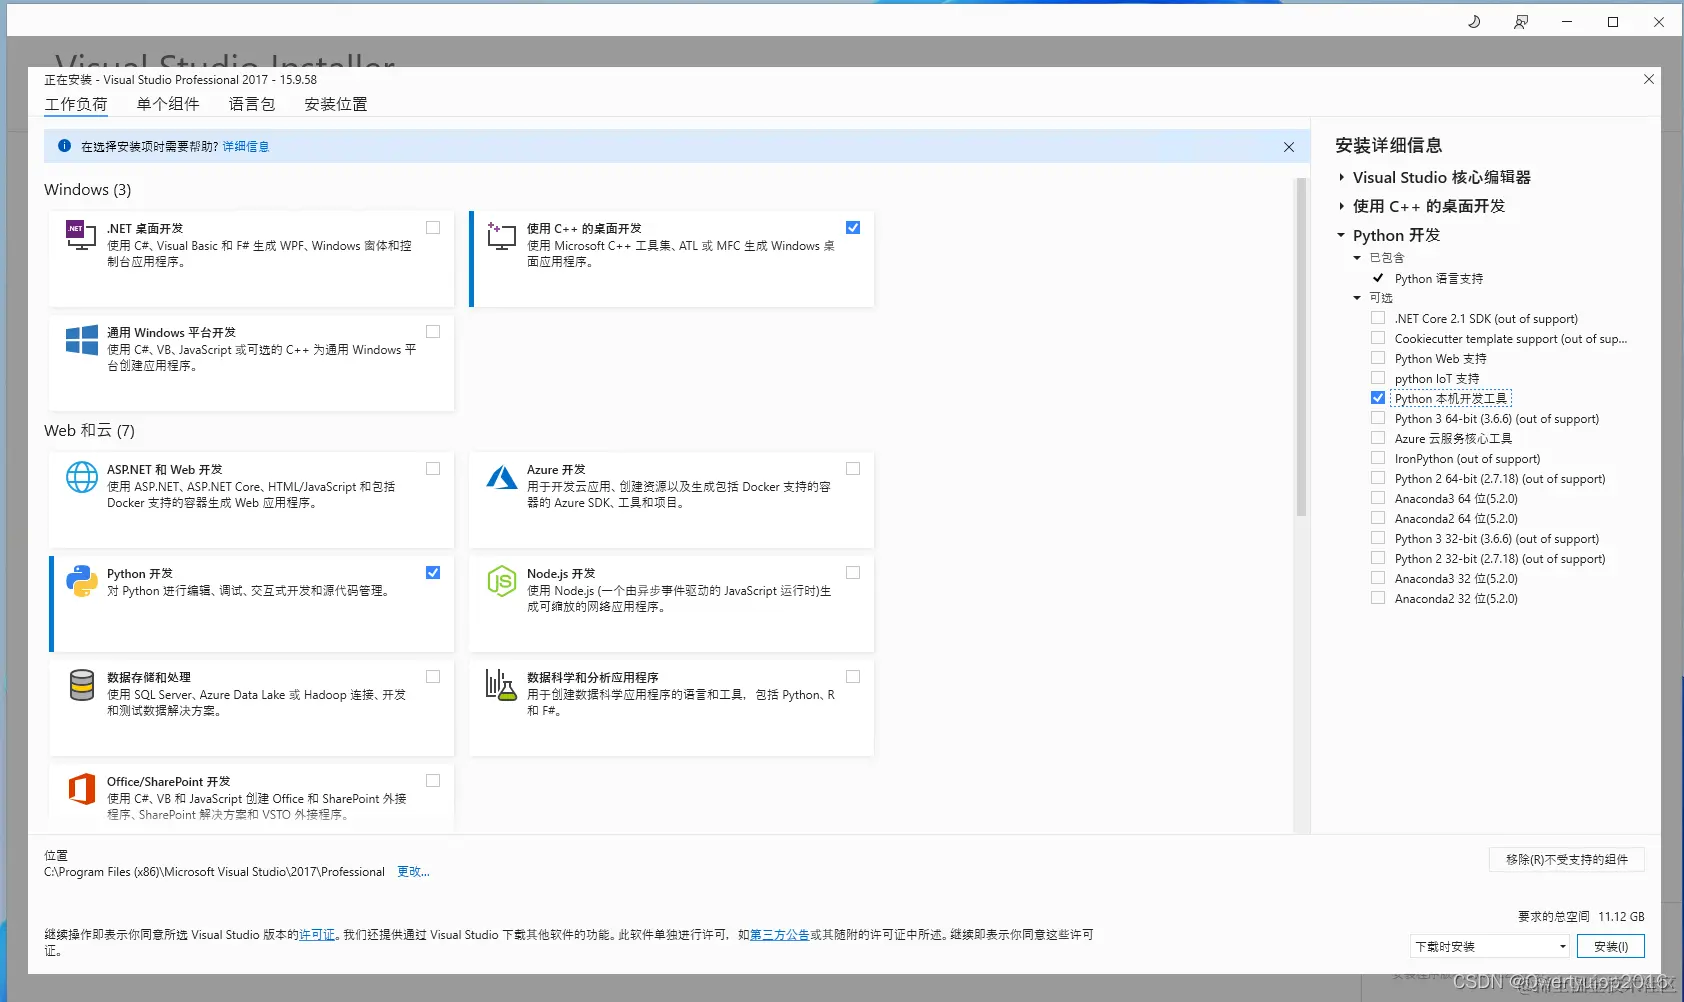Open the 详细信息 help link

click(245, 146)
